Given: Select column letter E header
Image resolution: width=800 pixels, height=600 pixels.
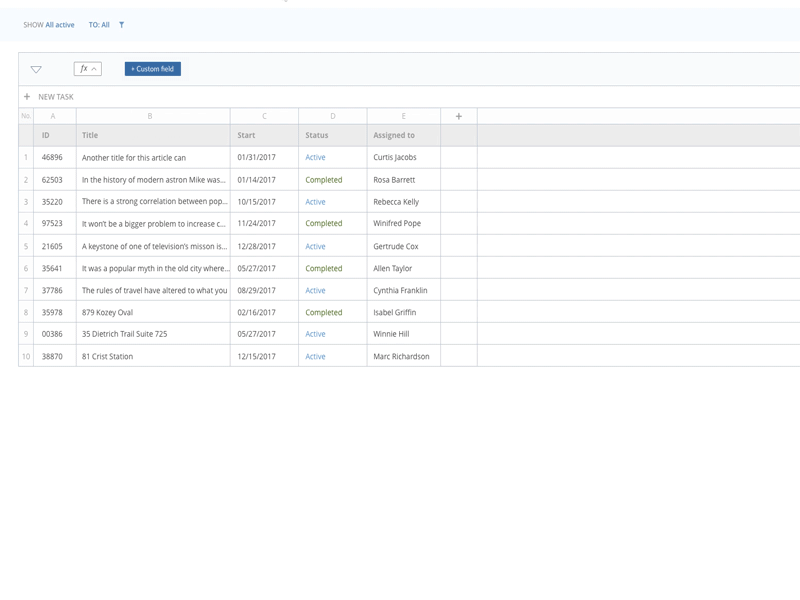Looking at the screenshot, I should [404, 116].
